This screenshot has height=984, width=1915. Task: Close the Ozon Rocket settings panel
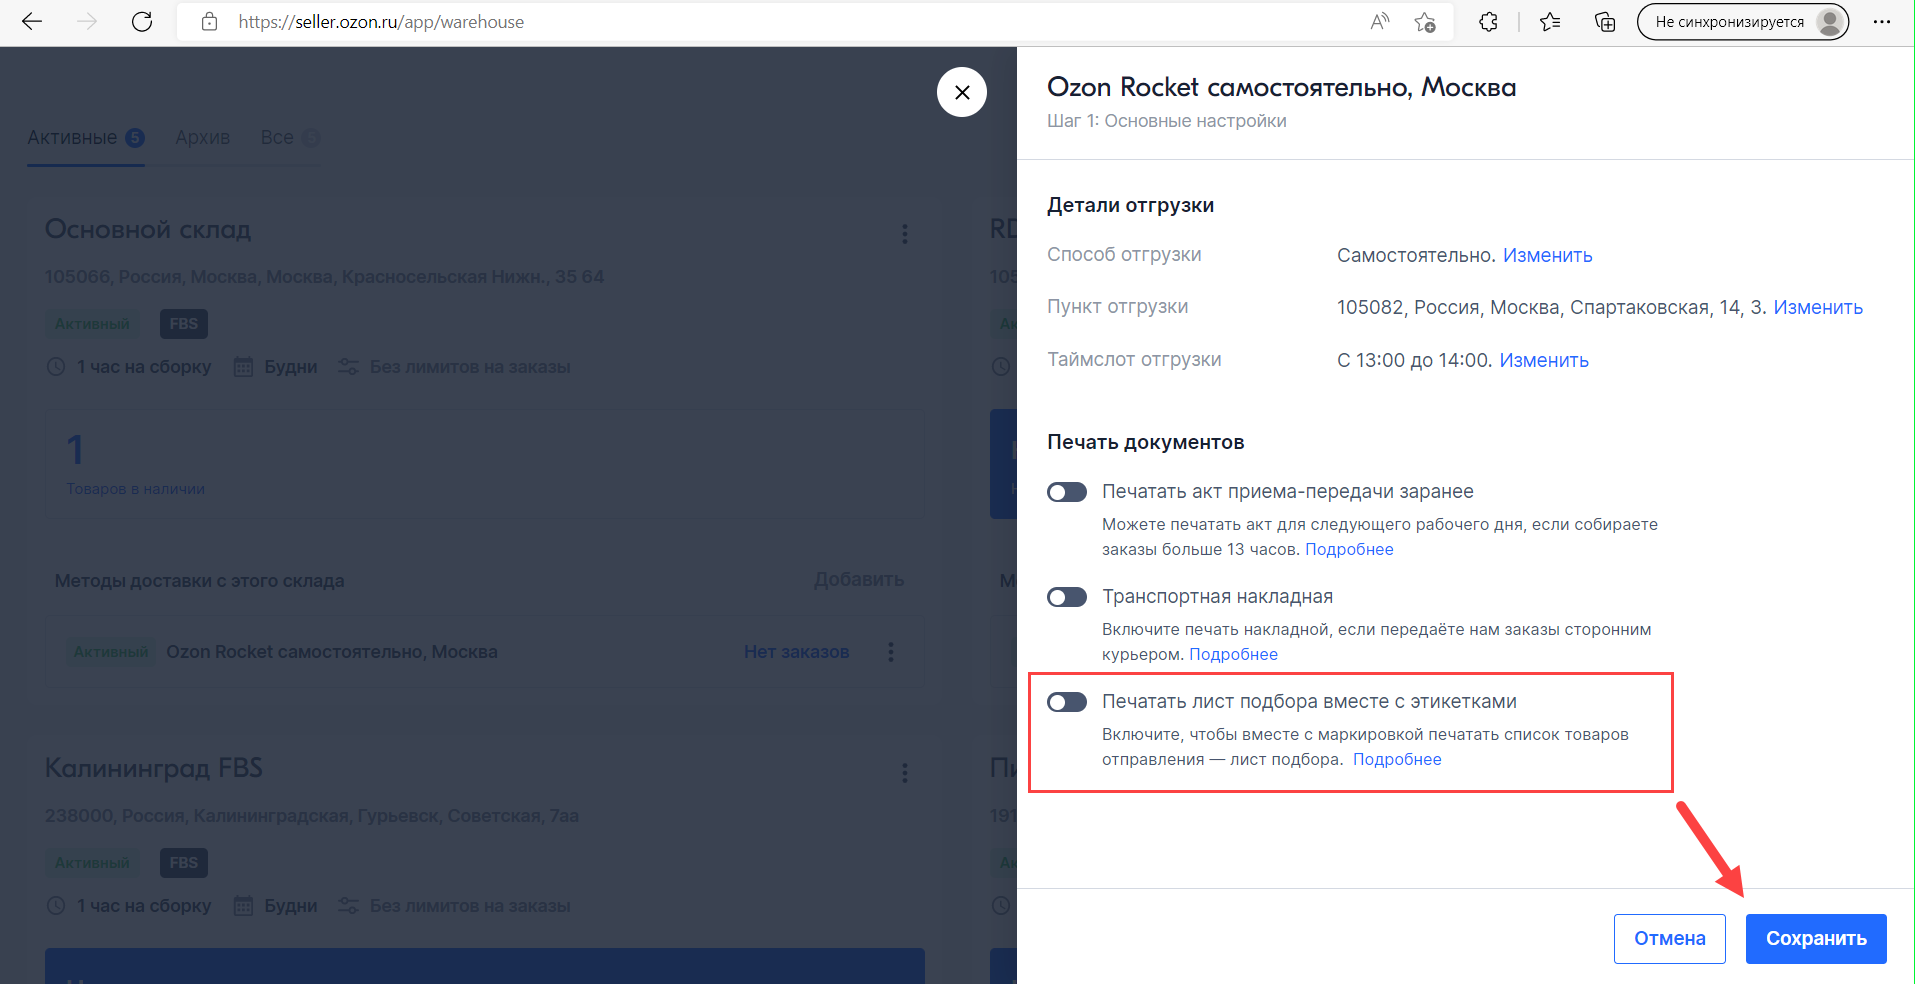(x=962, y=92)
